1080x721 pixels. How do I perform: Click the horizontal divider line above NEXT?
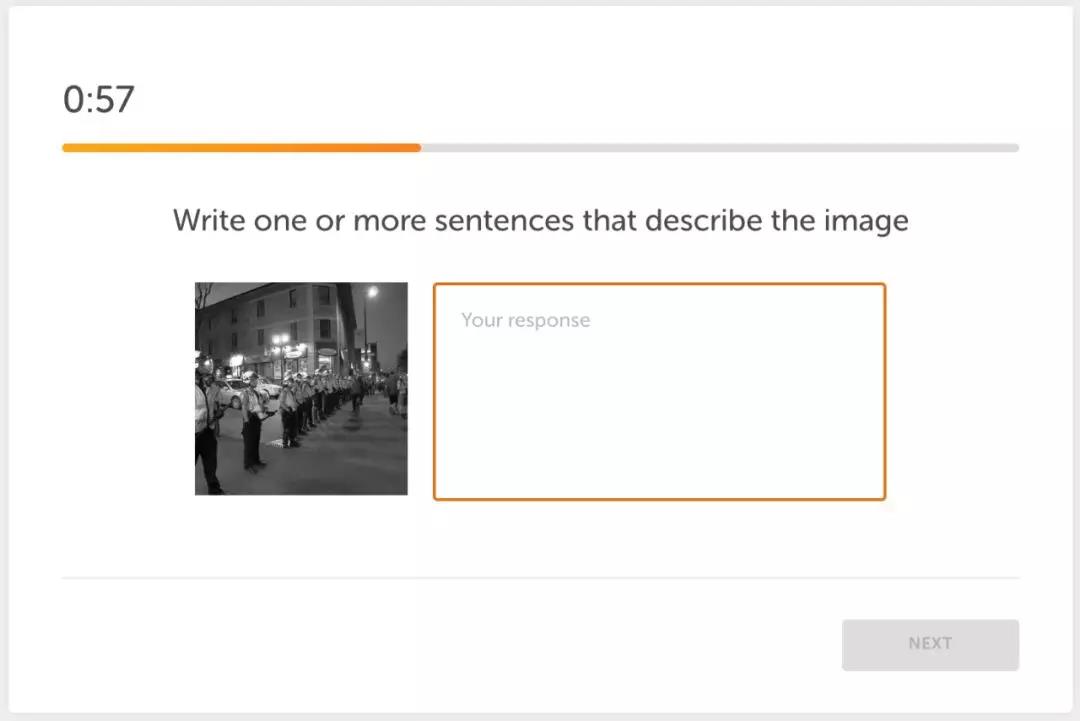(540, 578)
